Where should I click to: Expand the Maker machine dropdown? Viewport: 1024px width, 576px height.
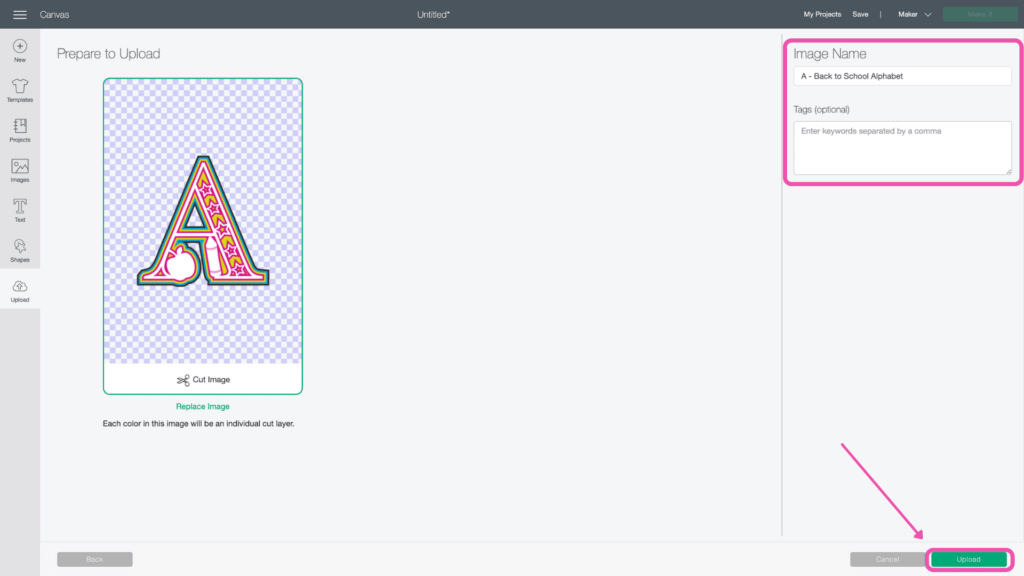tap(914, 14)
